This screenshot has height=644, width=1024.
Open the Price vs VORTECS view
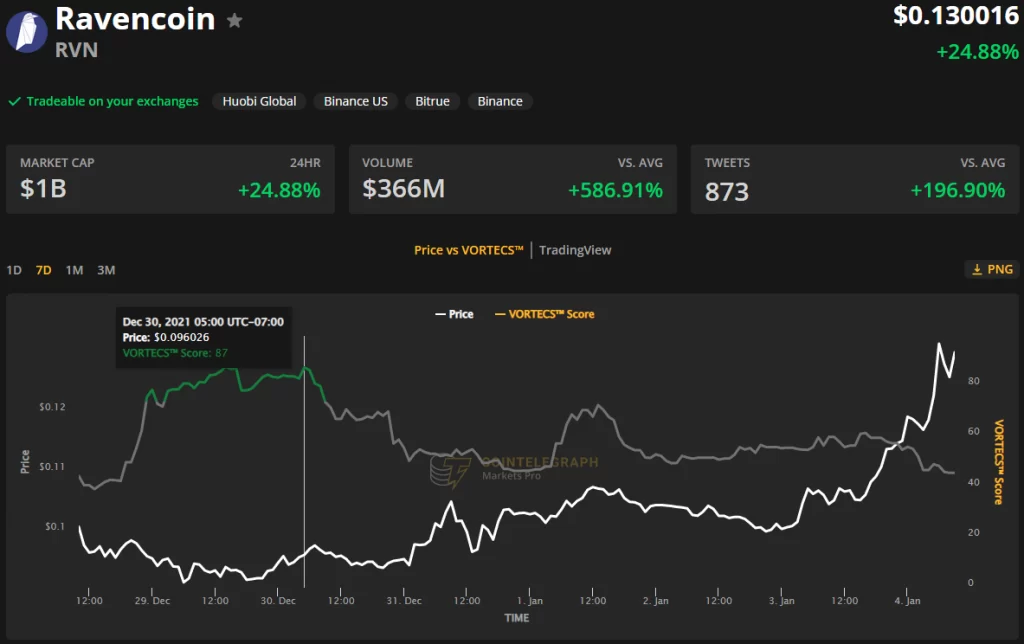click(x=469, y=250)
